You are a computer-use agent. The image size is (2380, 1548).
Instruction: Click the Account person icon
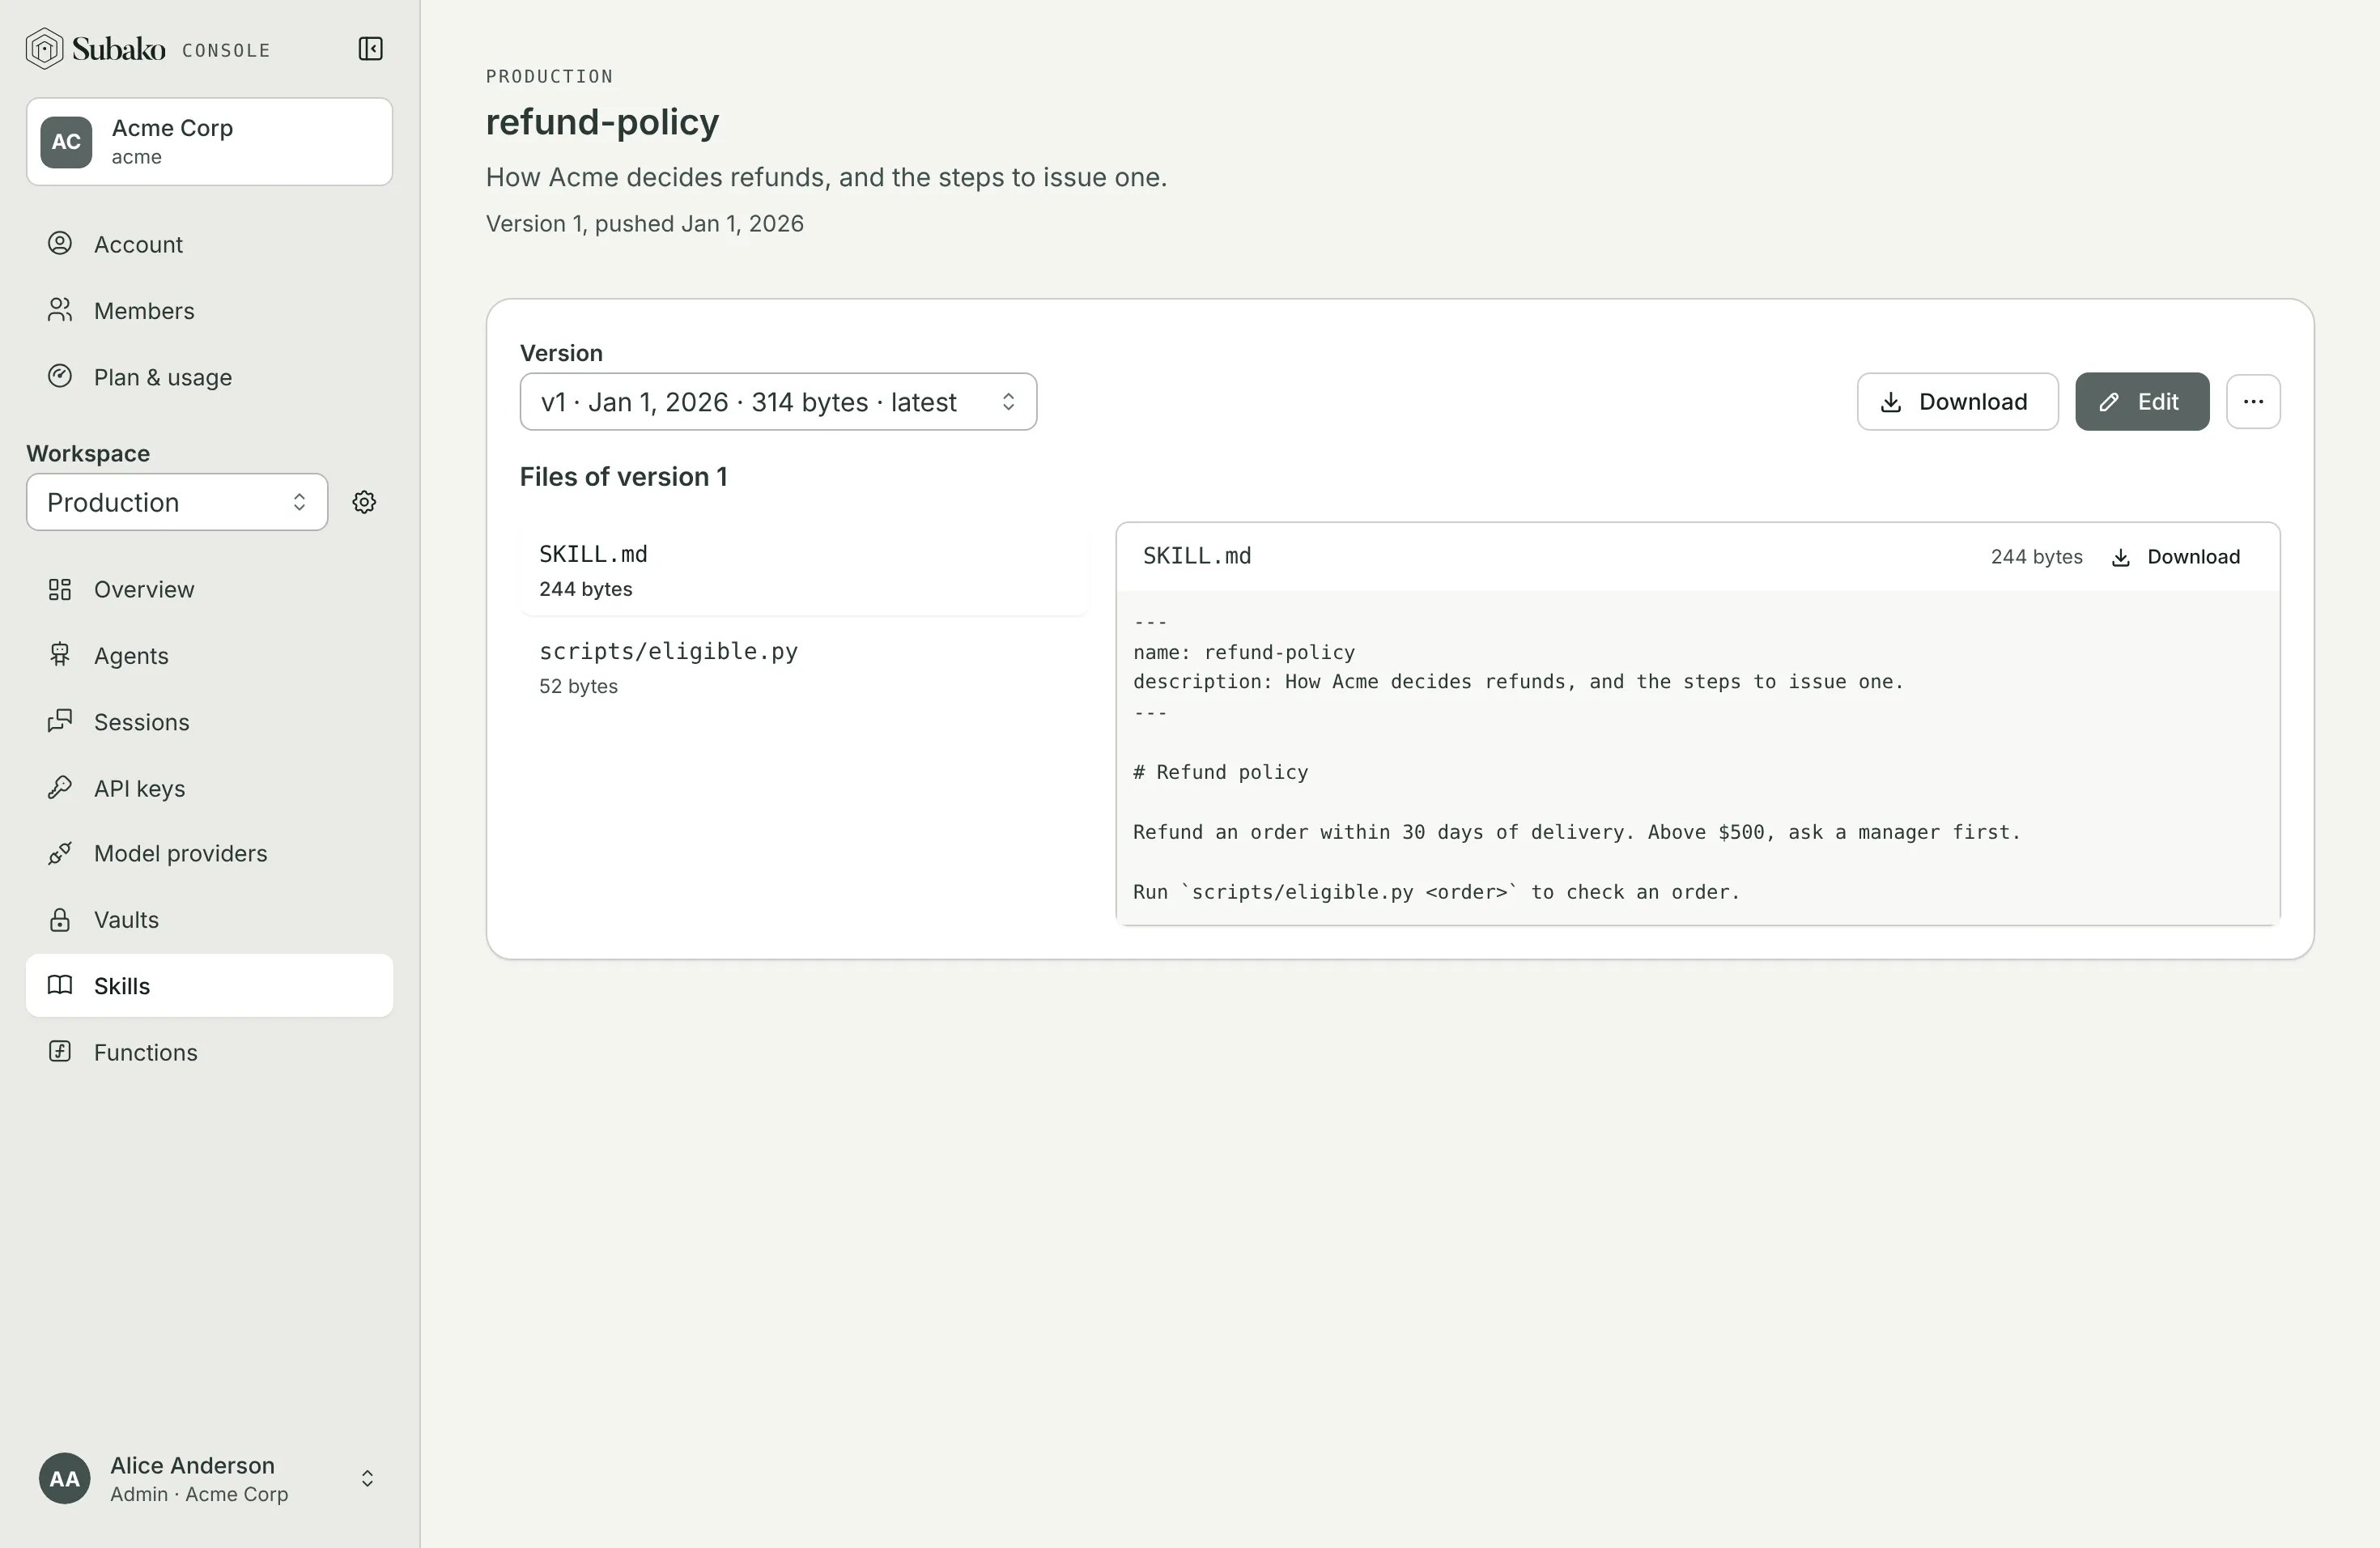tap(60, 244)
